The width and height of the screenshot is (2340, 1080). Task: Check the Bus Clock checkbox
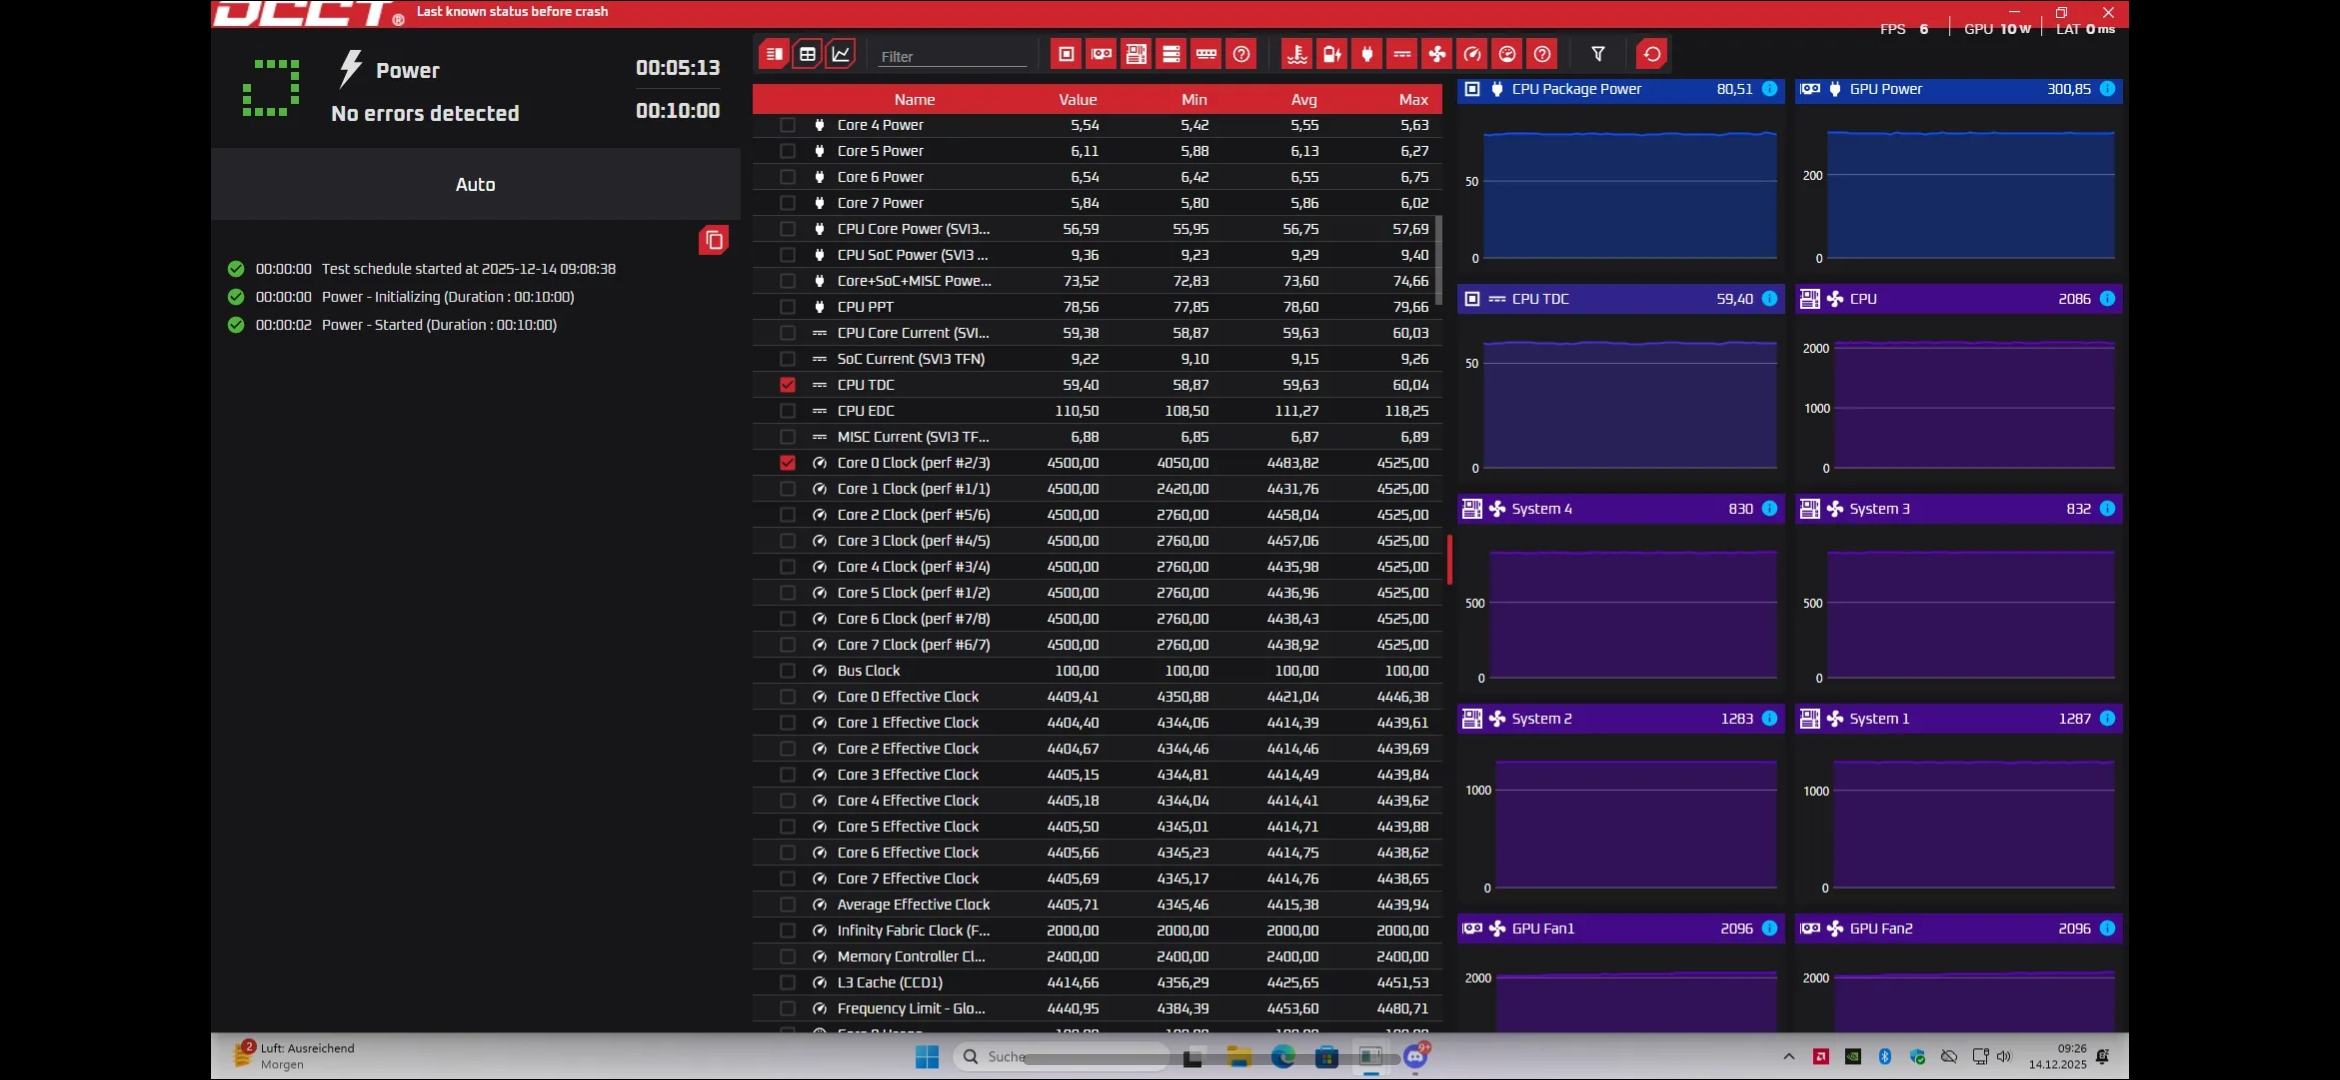pyautogui.click(x=788, y=671)
